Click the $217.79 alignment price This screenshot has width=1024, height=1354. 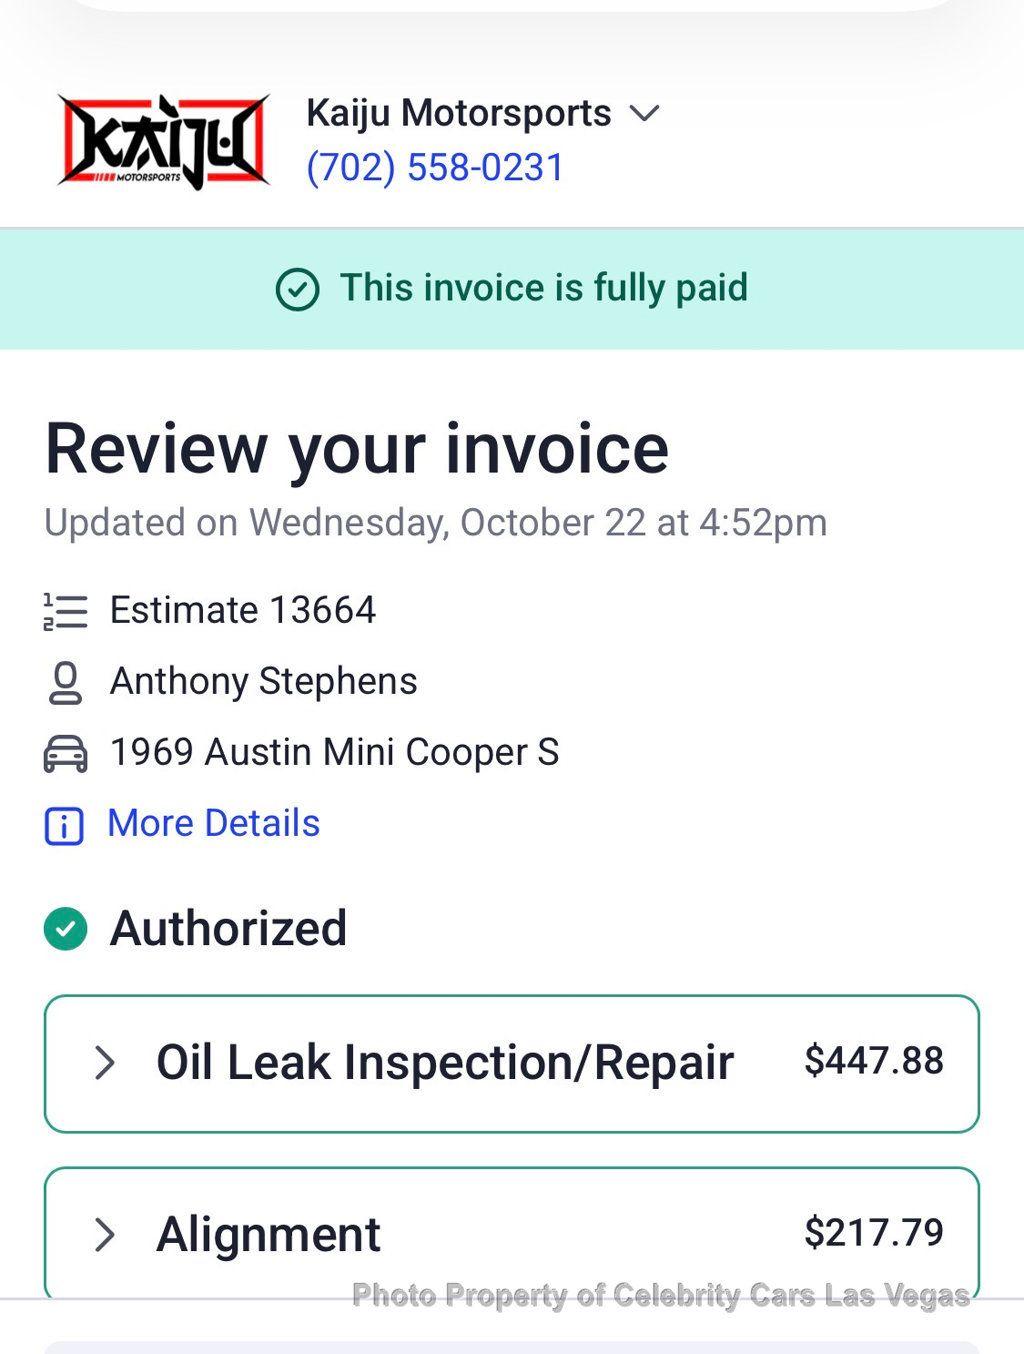(x=873, y=1233)
